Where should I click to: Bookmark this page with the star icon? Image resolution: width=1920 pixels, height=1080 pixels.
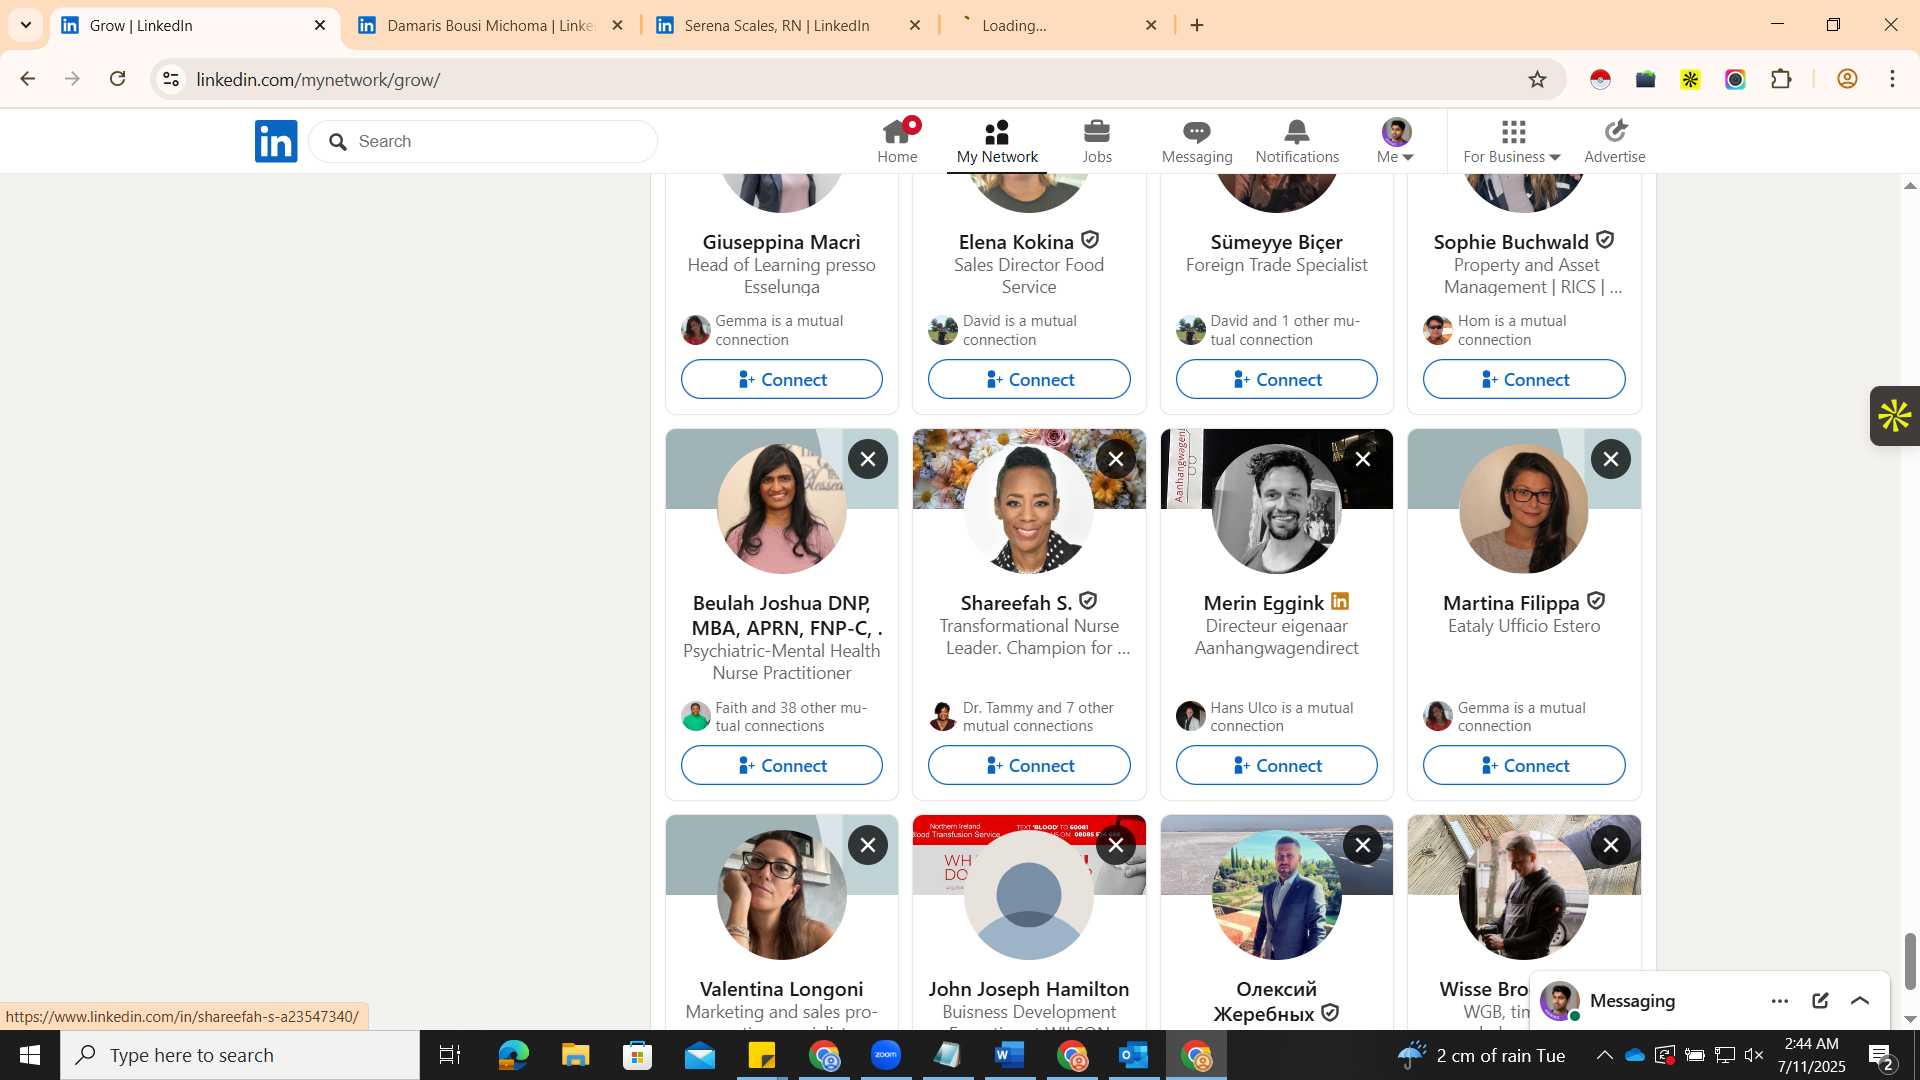[1538, 79]
